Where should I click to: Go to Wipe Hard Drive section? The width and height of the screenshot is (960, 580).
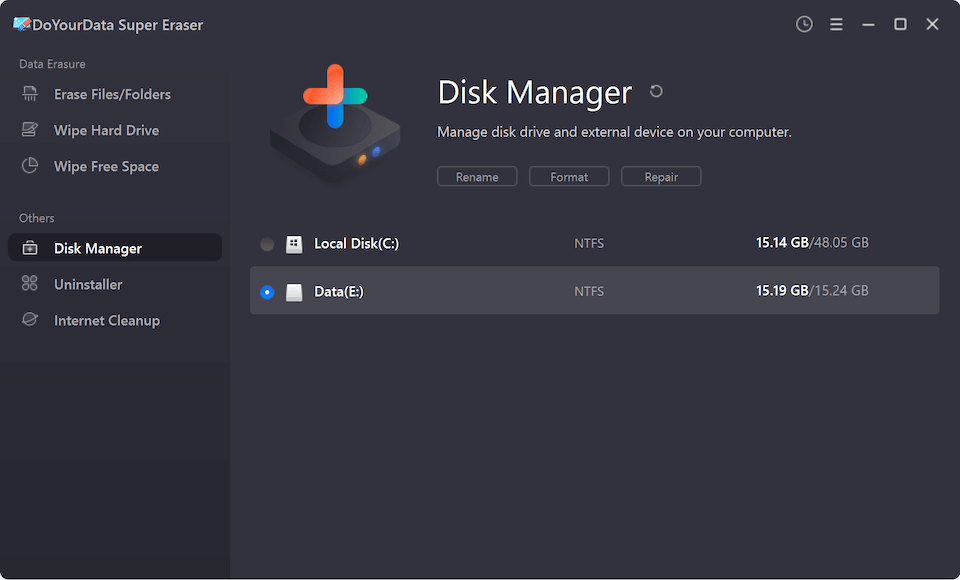[106, 130]
